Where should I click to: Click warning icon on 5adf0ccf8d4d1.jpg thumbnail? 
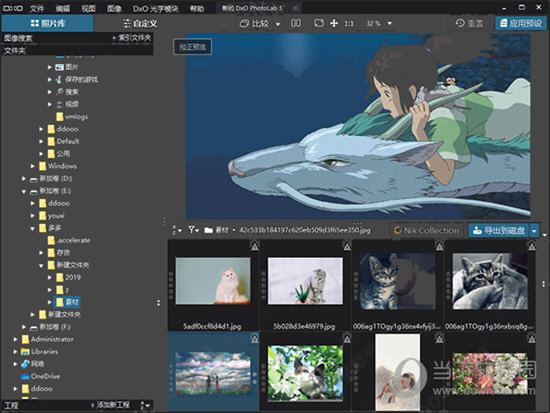tap(255, 246)
